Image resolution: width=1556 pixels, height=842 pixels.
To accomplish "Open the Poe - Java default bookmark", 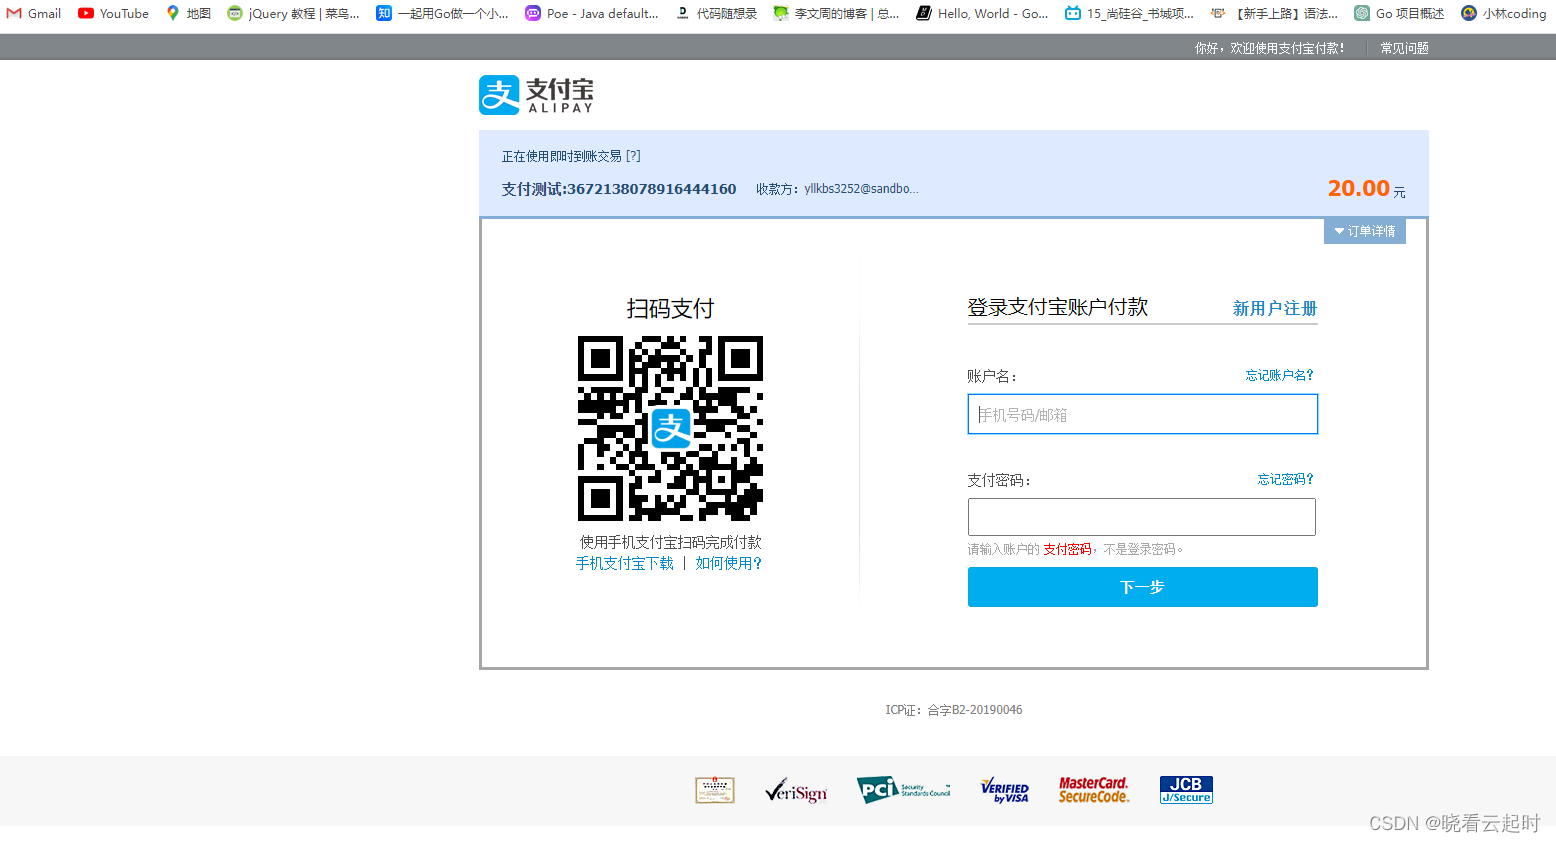I will pos(592,13).
